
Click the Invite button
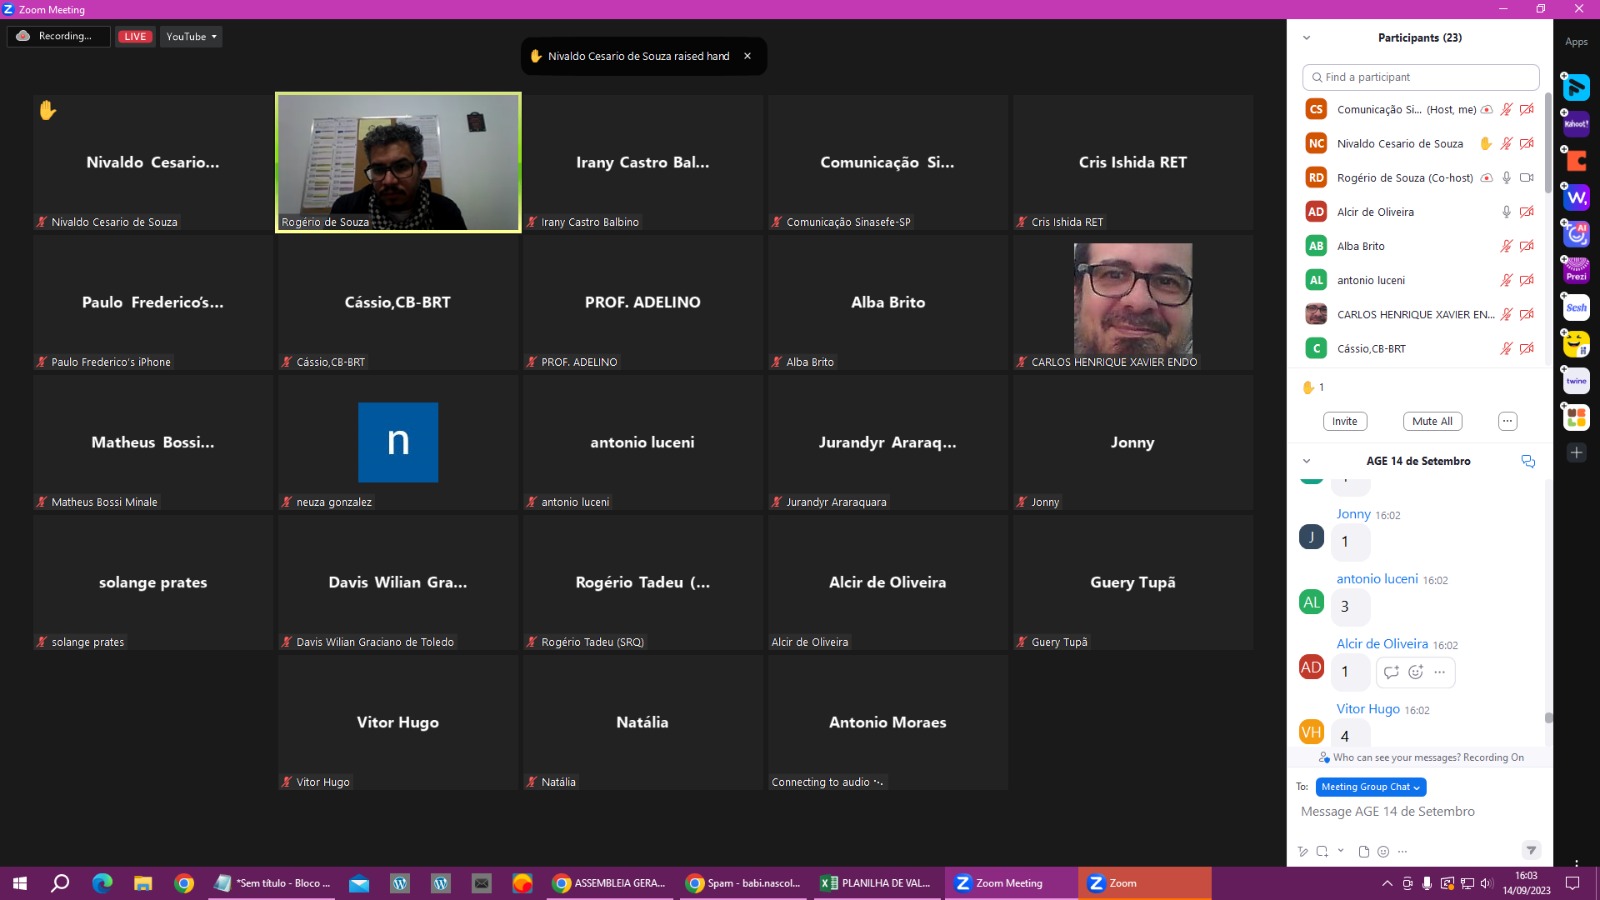(x=1344, y=421)
